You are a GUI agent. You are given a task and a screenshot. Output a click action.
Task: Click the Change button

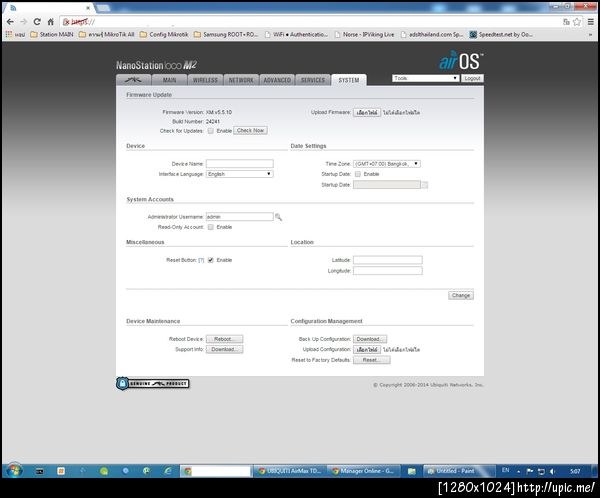(461, 296)
